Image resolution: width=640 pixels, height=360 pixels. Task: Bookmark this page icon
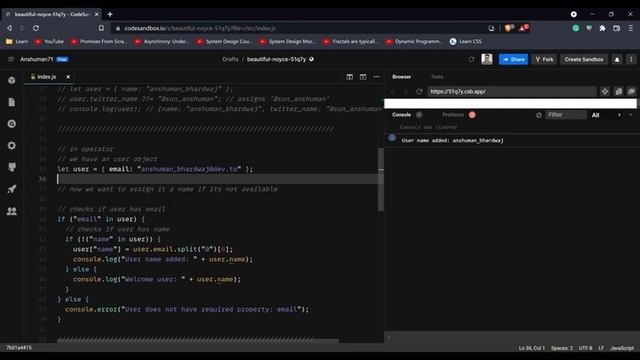[x=101, y=28]
